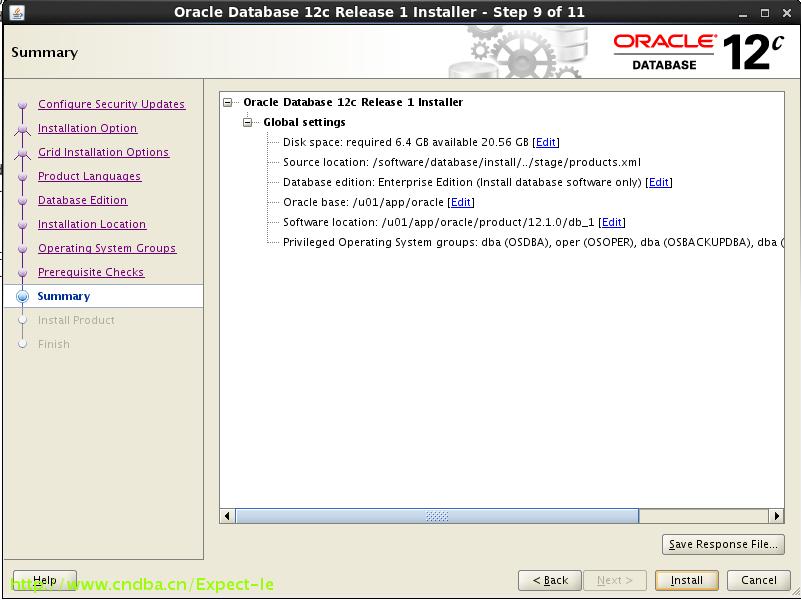Click Edit link for Oracle base
The image size is (801, 600).
[461, 202]
